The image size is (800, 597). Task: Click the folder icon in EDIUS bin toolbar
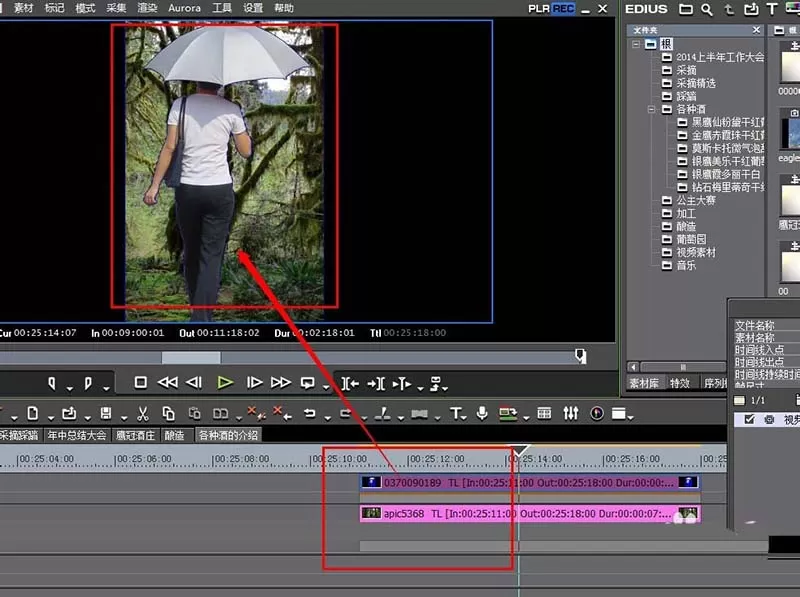686,9
